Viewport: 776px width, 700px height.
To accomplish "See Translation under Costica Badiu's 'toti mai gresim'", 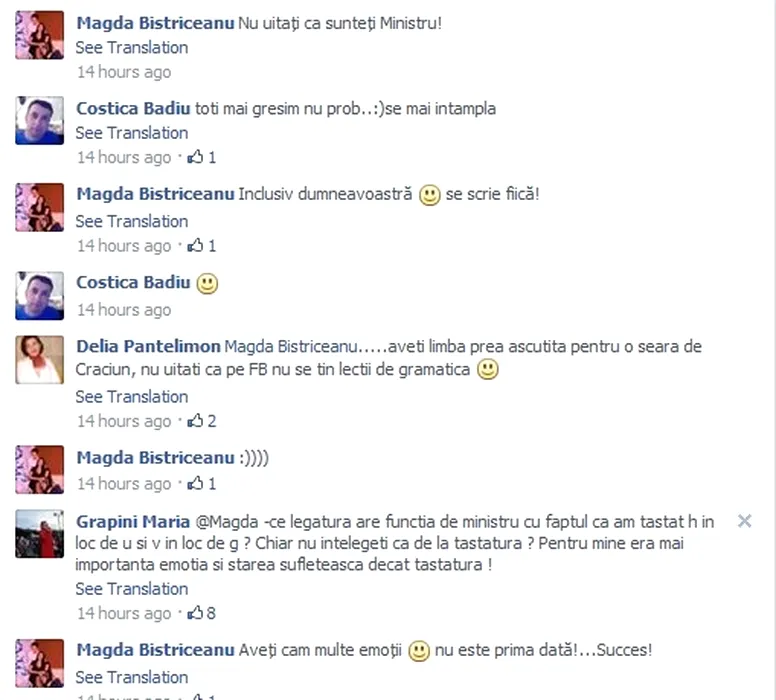I will 132,133.
